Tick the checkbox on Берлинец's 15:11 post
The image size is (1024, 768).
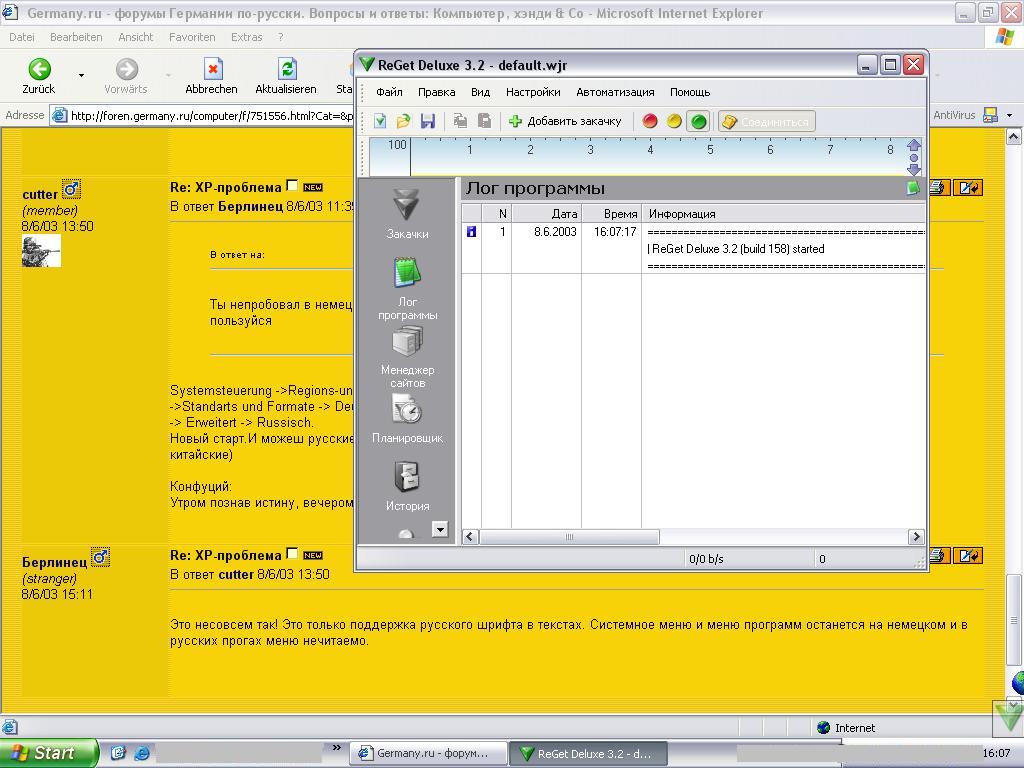tap(293, 554)
